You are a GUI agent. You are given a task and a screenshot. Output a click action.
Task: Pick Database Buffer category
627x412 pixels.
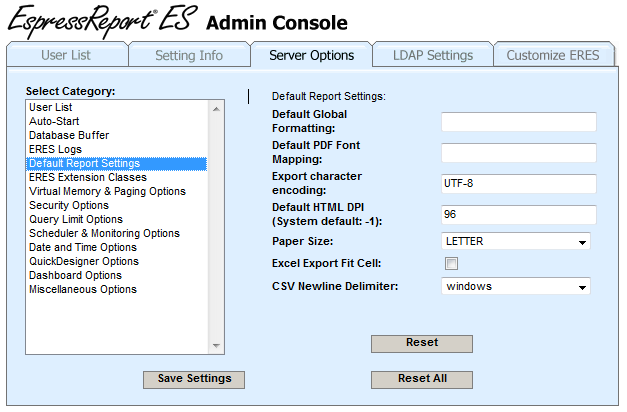[117, 135]
